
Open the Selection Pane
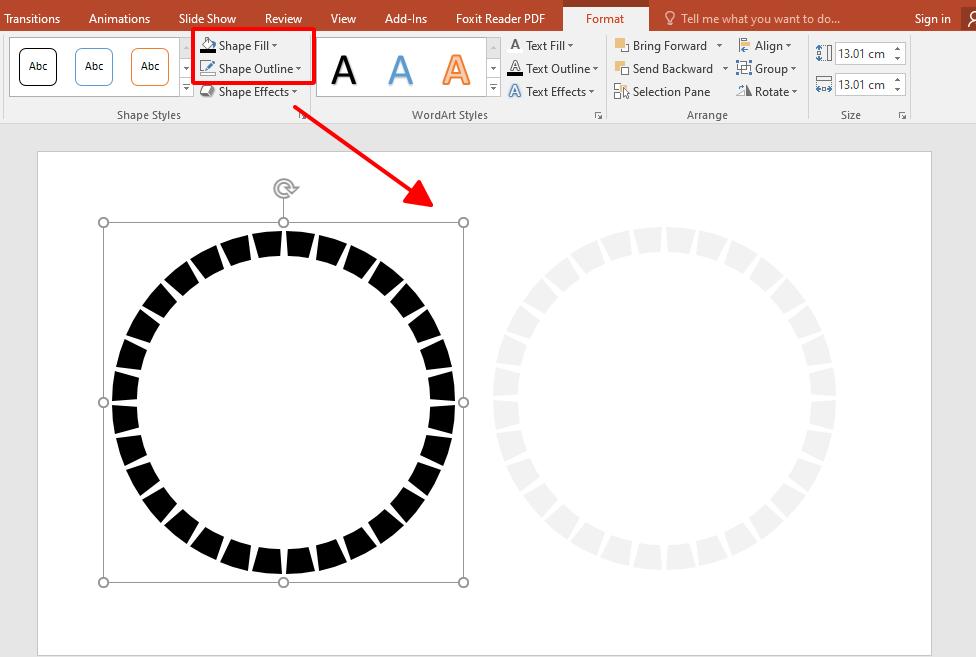[x=663, y=91]
